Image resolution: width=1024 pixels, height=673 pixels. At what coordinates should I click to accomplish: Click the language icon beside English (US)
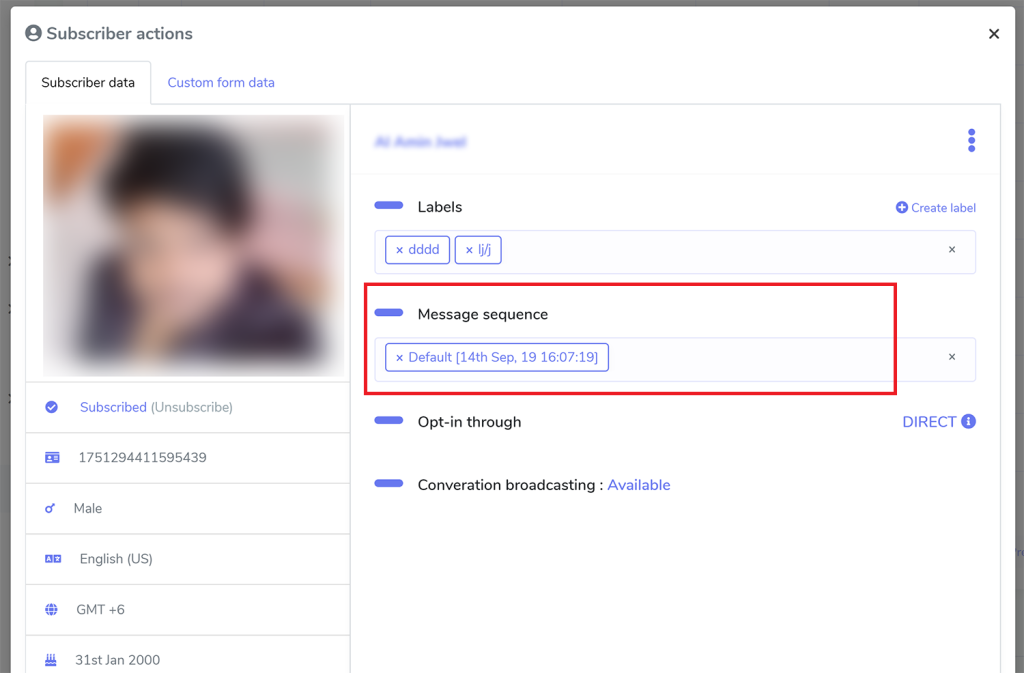pyautogui.click(x=51, y=559)
